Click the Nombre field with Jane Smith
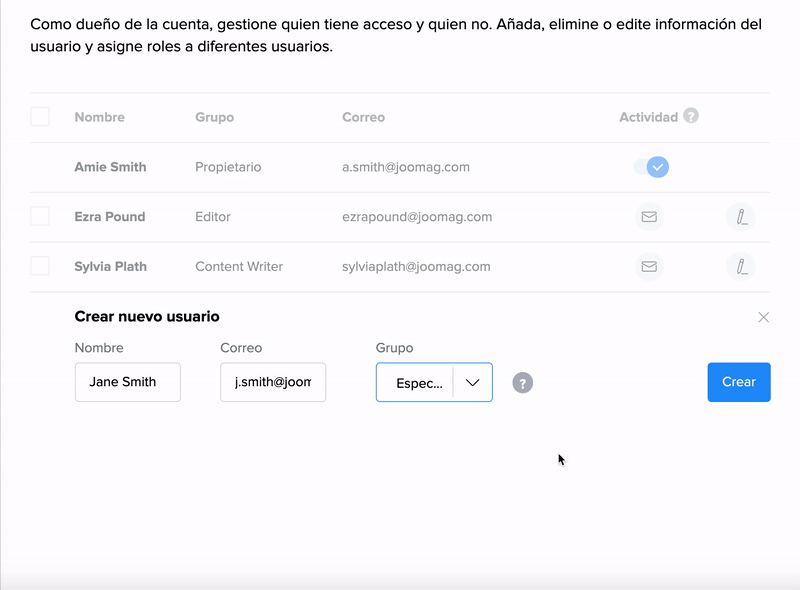 coord(127,382)
